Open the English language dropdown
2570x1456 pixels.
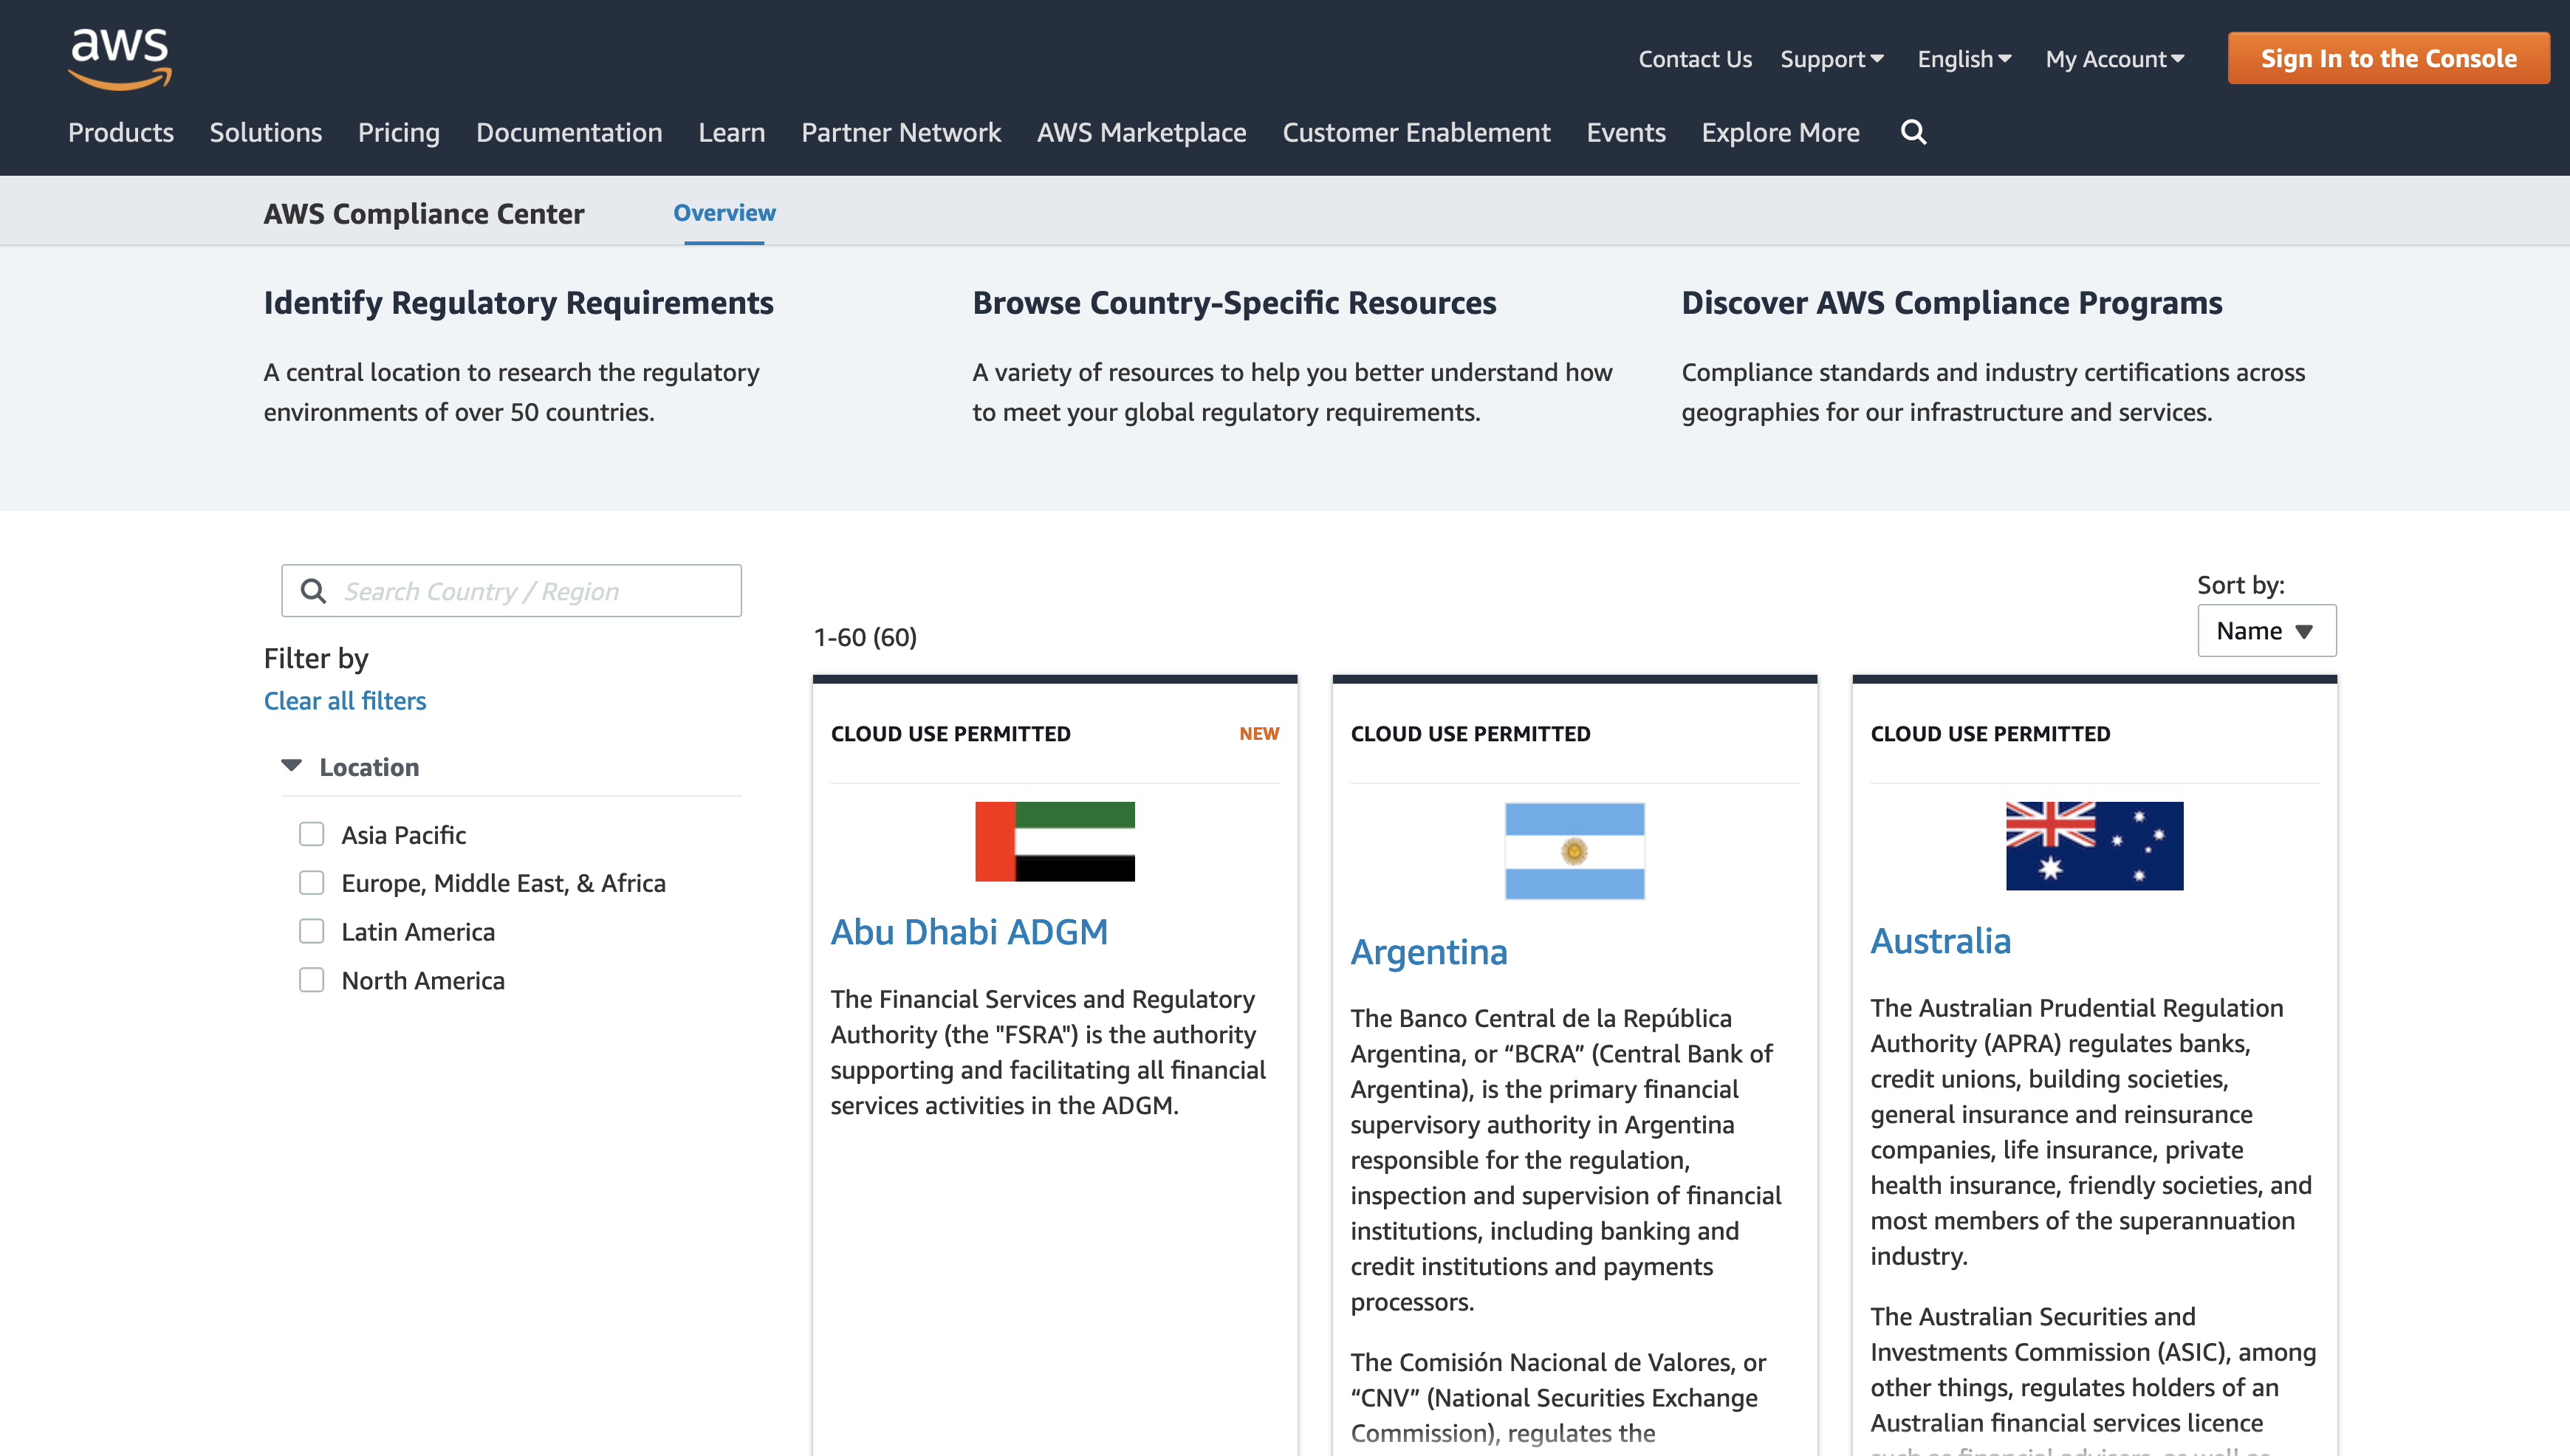point(1964,59)
